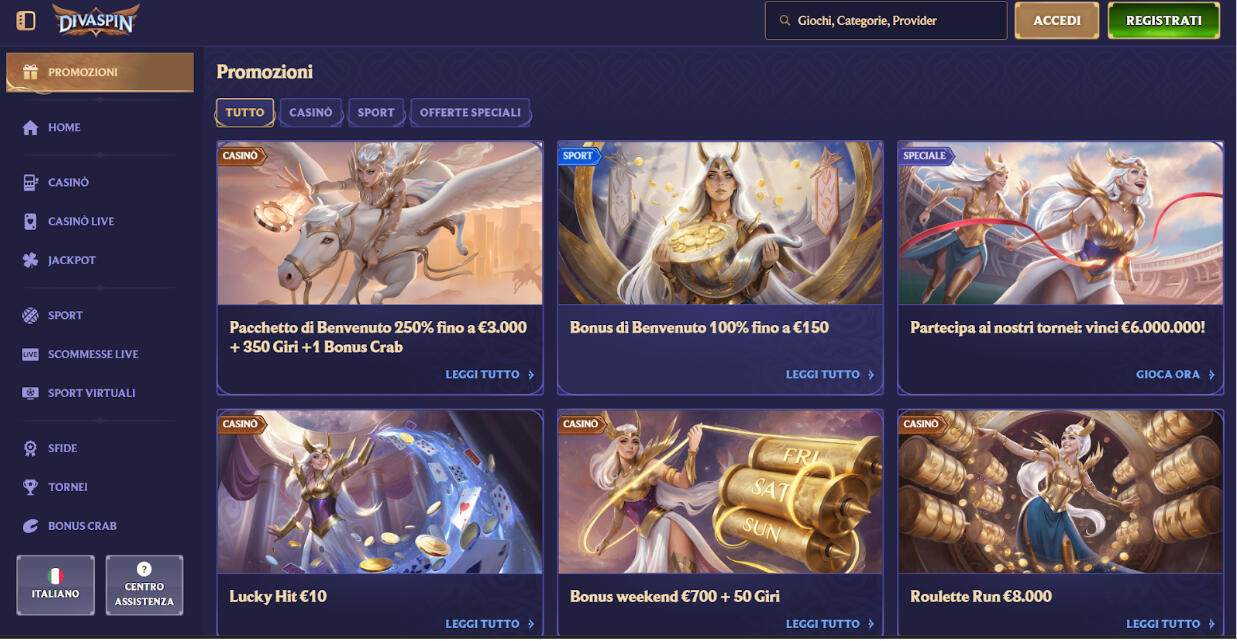Select the Sport promotions tab
The height and width of the screenshot is (641, 1237).
376,113
